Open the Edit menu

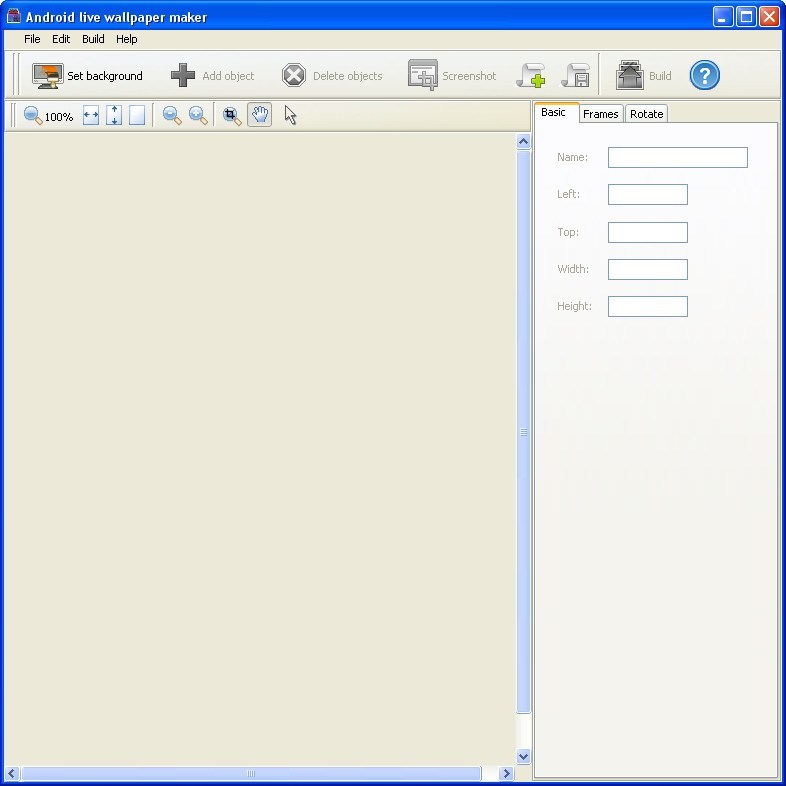[x=61, y=39]
